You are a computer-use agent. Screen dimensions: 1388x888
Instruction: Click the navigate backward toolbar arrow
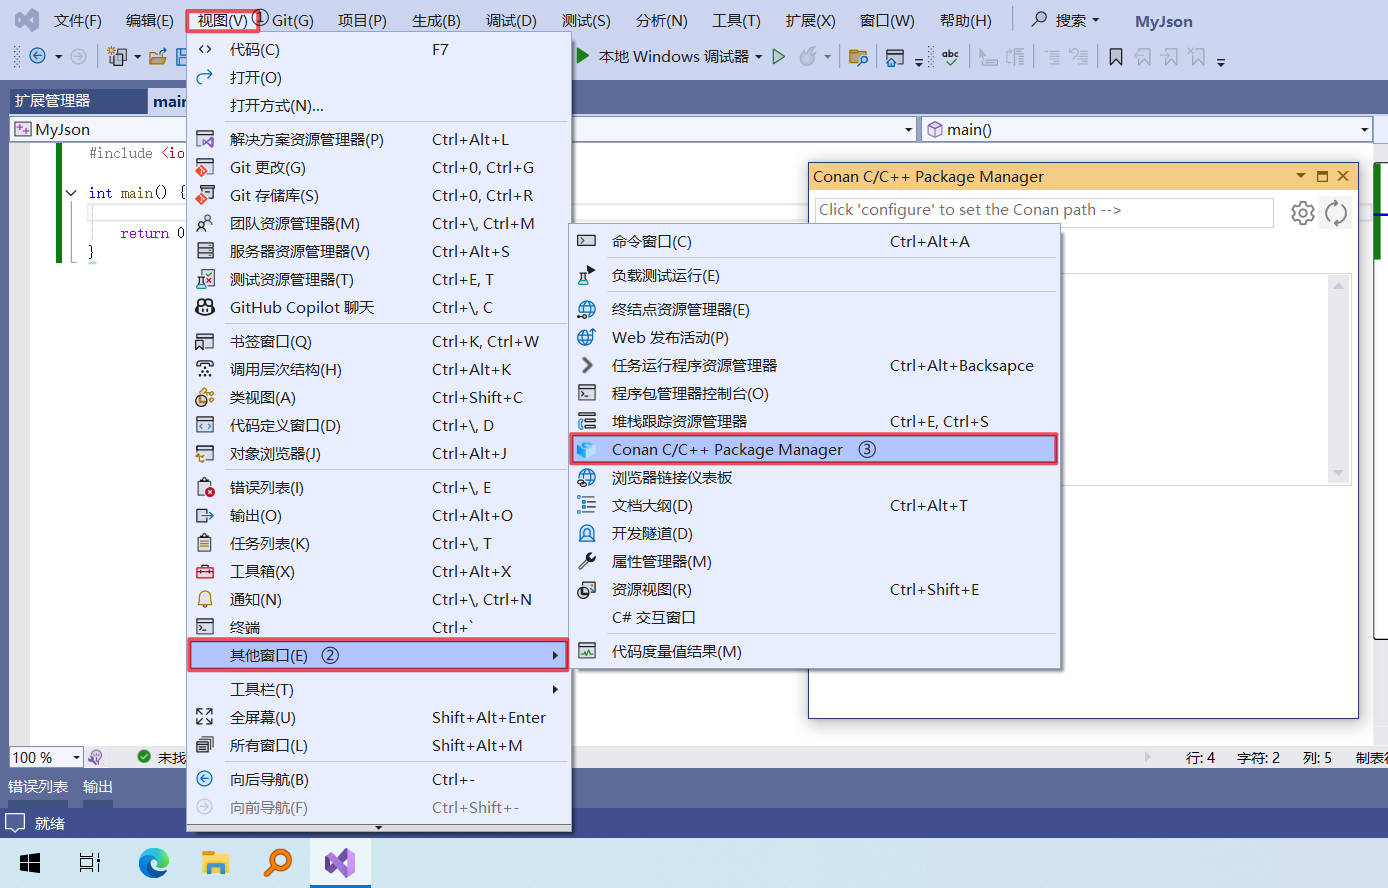[38, 57]
